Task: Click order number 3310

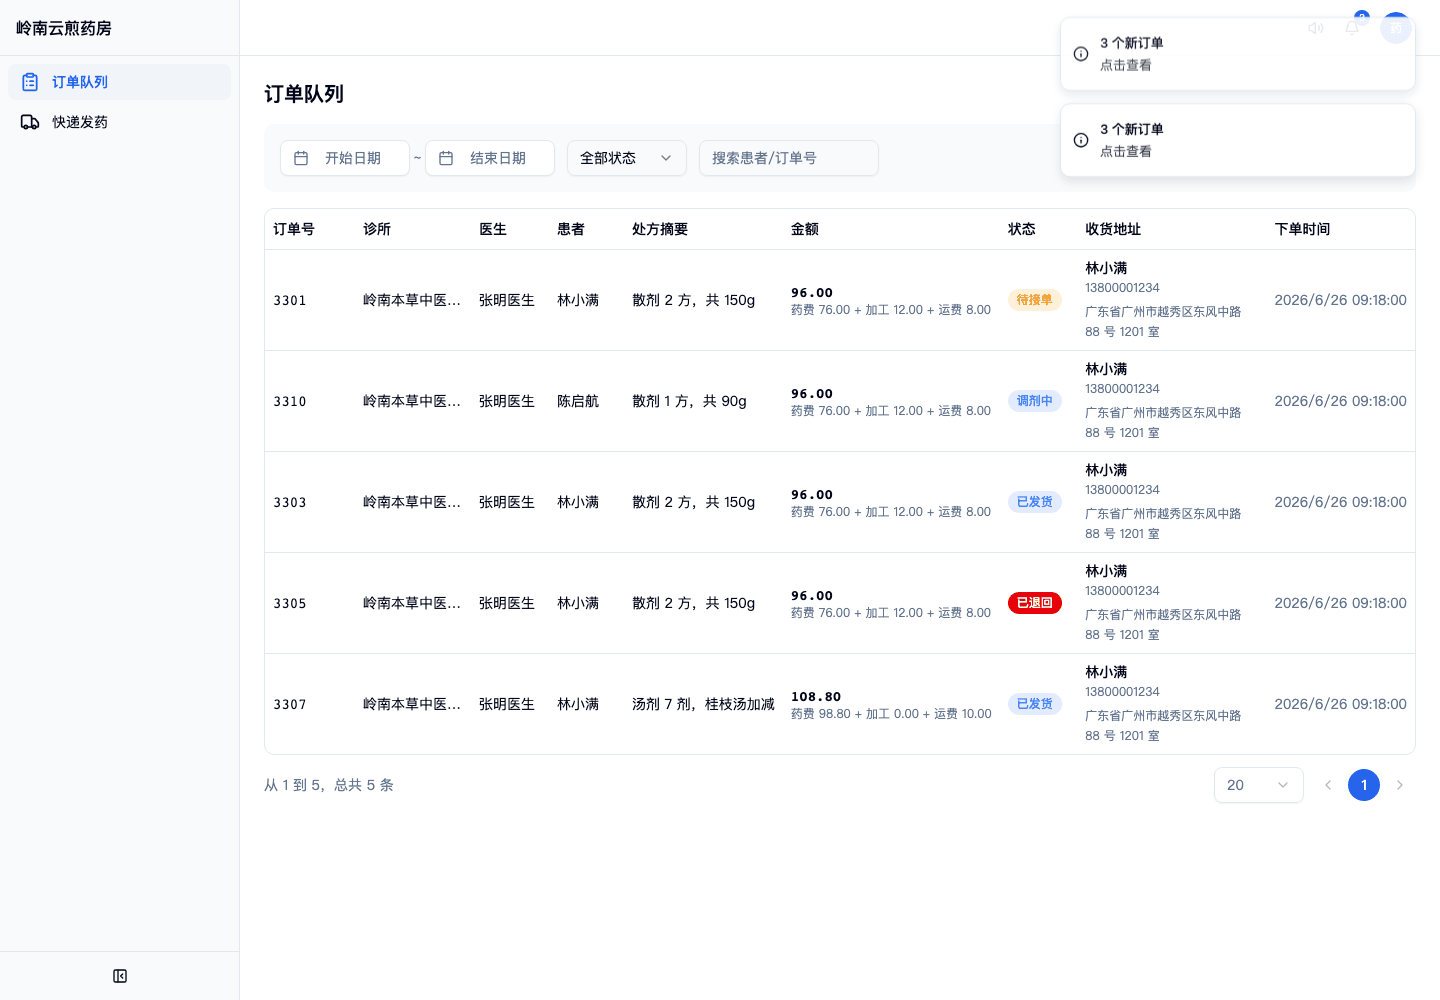Action: [x=290, y=401]
